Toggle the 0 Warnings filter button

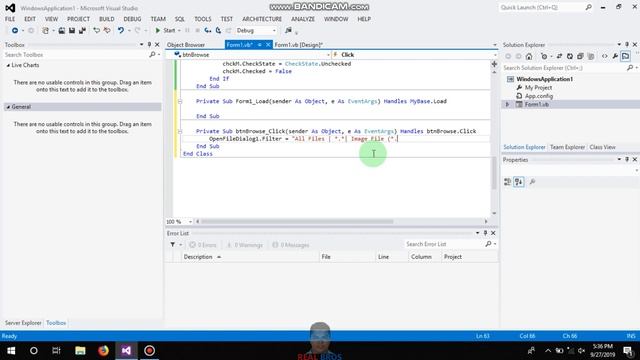click(244, 245)
